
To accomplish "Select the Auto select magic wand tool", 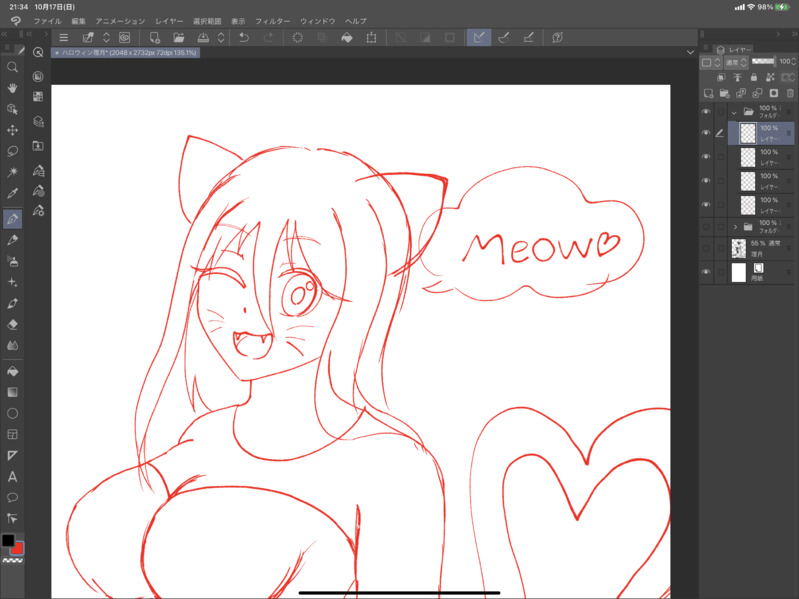I will [13, 172].
